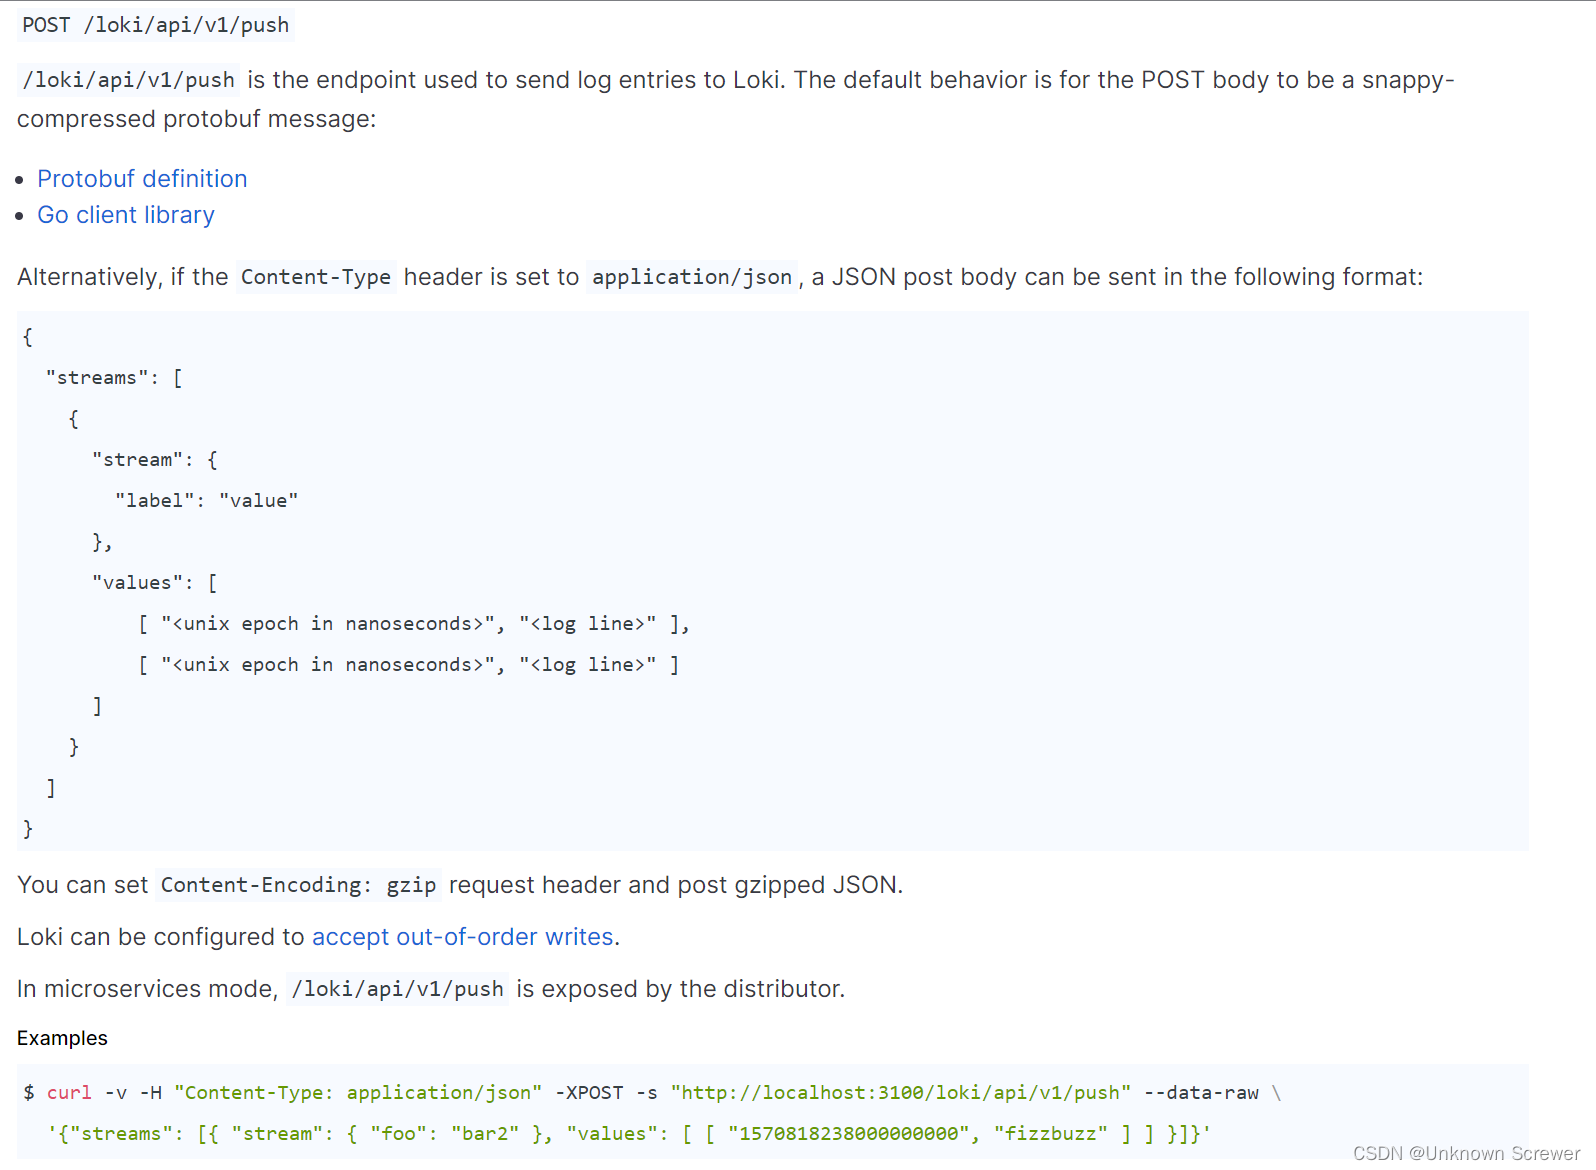Screen dimensions: 1596x1170
Task: Click the "streams": [ line in JSON block
Action: click(x=114, y=378)
